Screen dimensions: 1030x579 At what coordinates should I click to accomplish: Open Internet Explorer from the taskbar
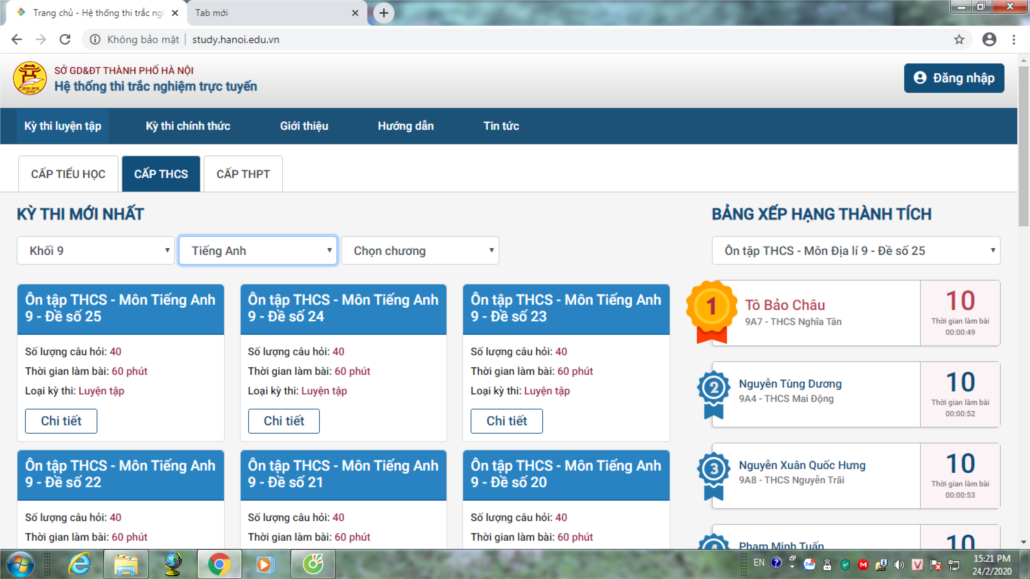point(78,564)
